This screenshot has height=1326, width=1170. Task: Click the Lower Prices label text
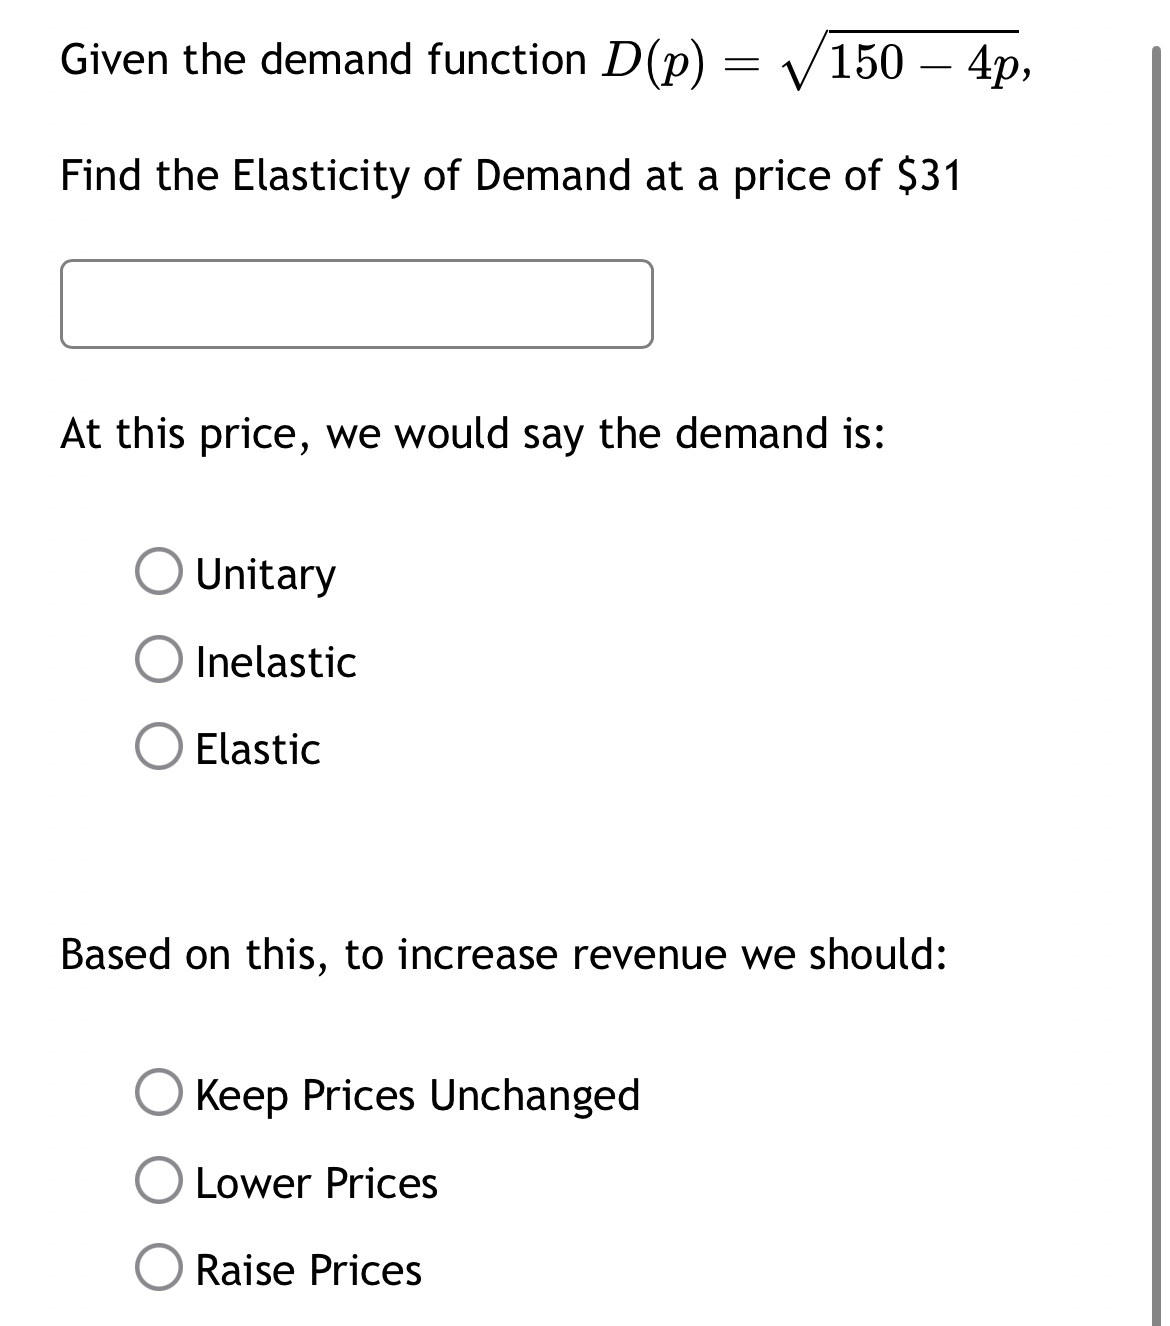tap(315, 1182)
